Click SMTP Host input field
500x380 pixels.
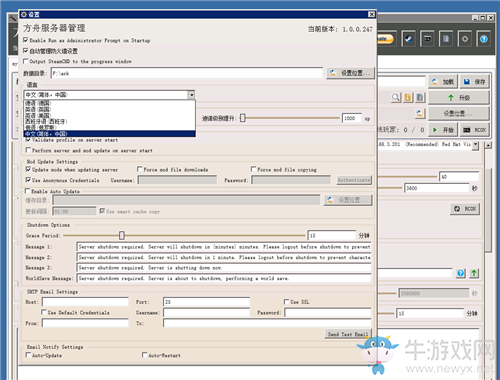[85, 302]
